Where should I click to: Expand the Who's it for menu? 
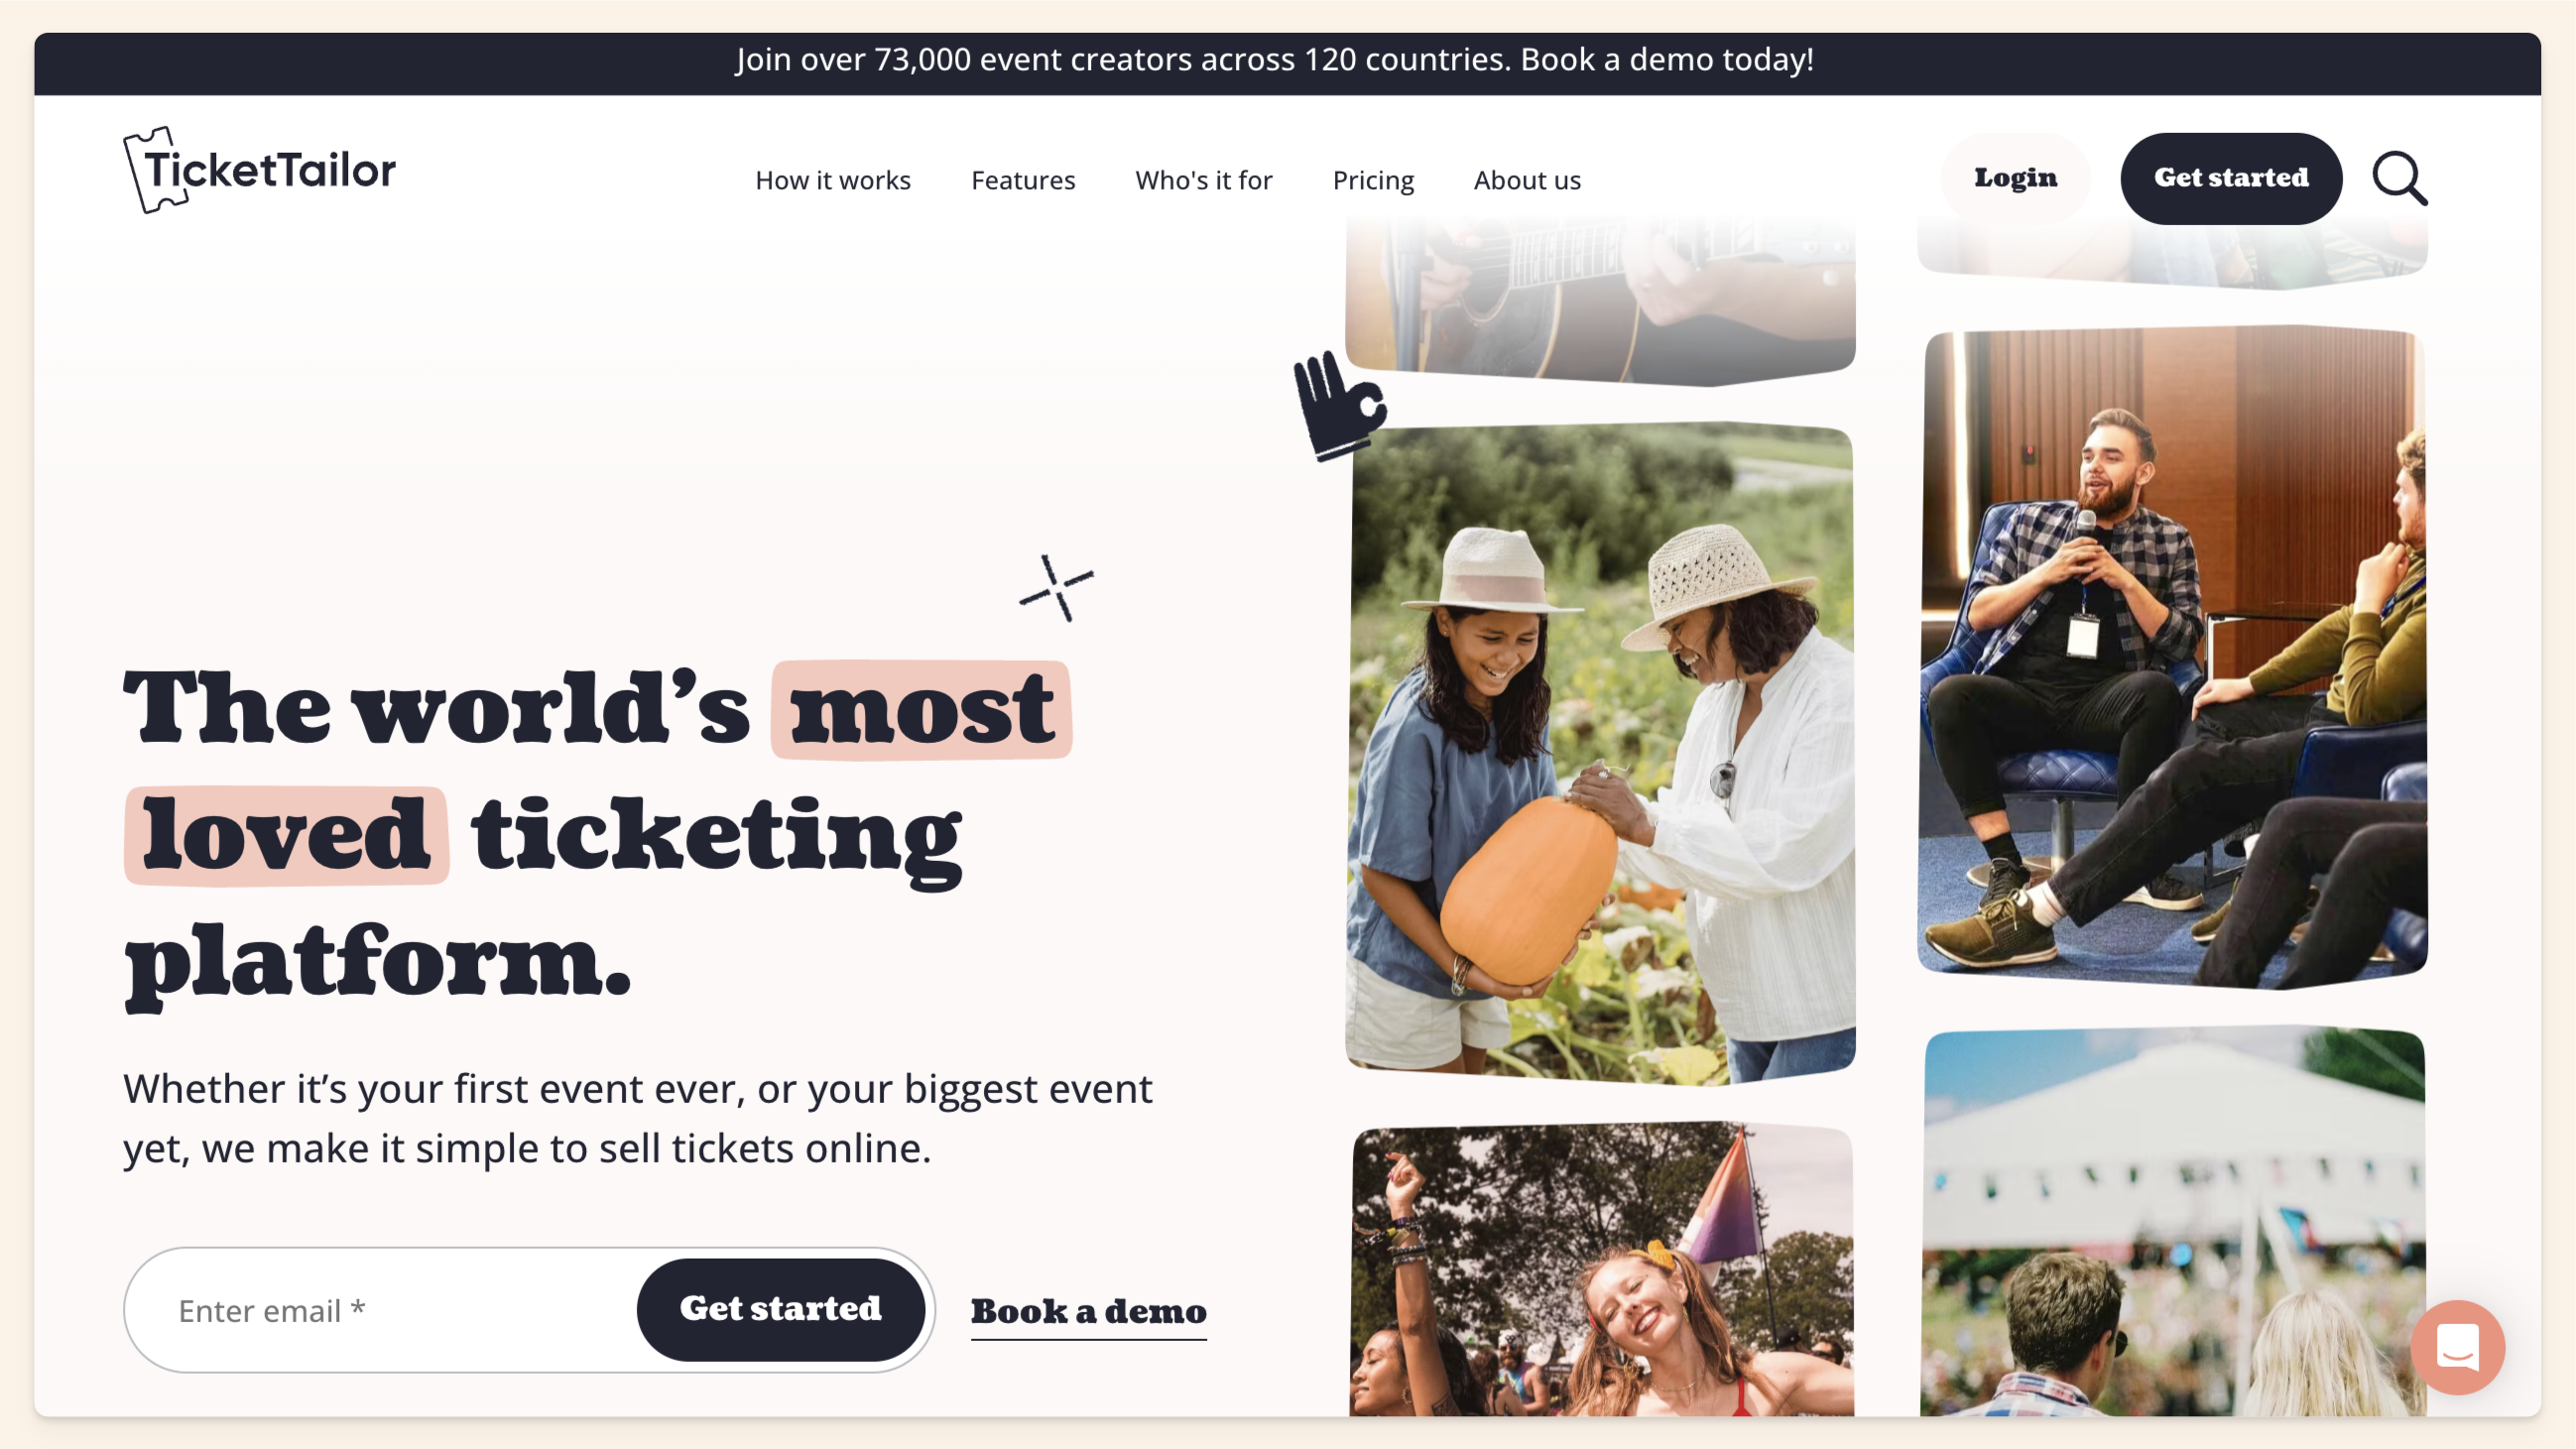[x=1203, y=180]
